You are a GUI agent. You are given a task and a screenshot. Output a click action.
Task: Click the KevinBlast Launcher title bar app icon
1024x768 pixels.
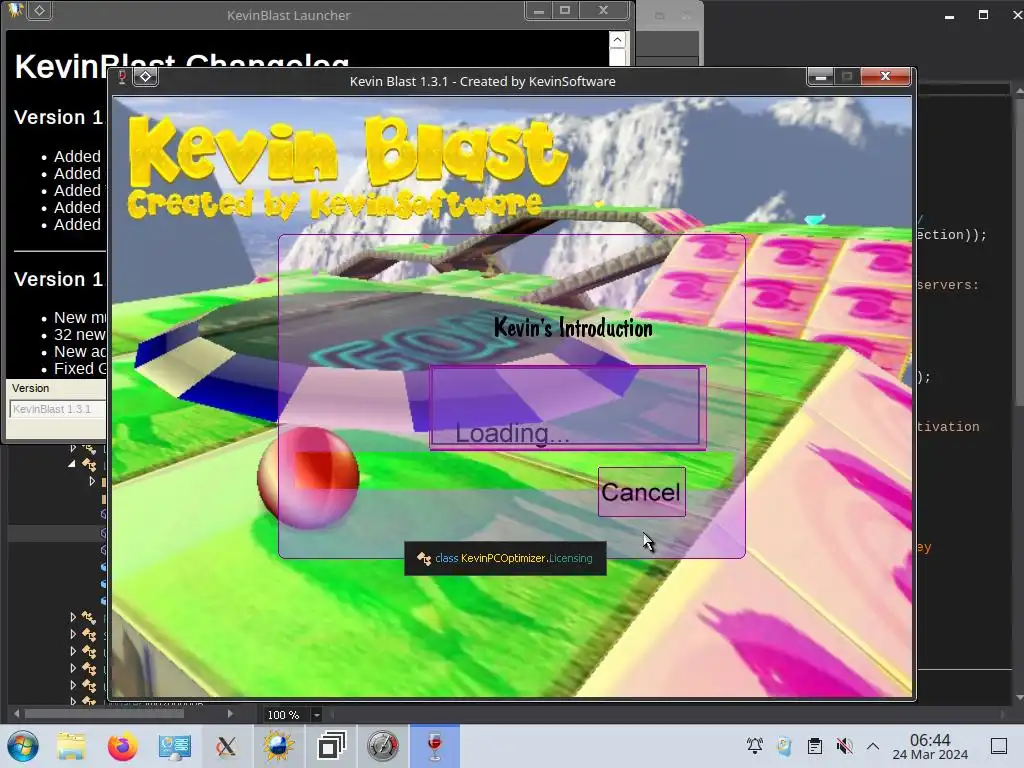[14, 10]
